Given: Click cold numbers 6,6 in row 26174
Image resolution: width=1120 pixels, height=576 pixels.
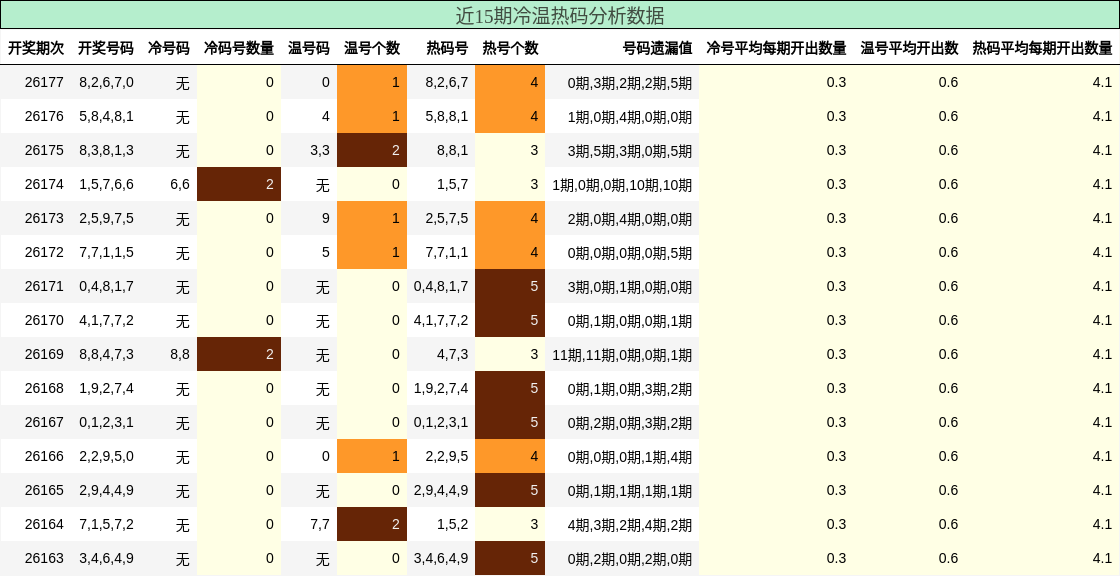Looking at the screenshot, I should pos(180,184).
